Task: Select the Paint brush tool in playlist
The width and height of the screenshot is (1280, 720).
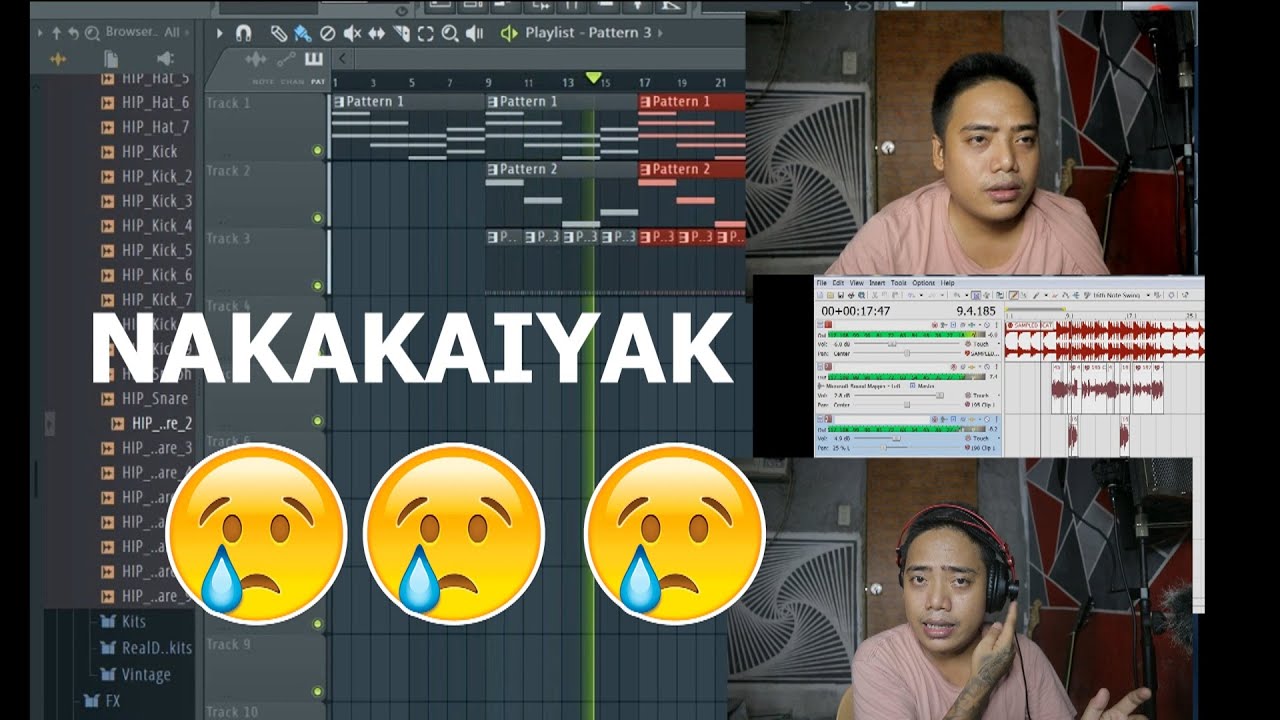Action: pyautogui.click(x=302, y=33)
